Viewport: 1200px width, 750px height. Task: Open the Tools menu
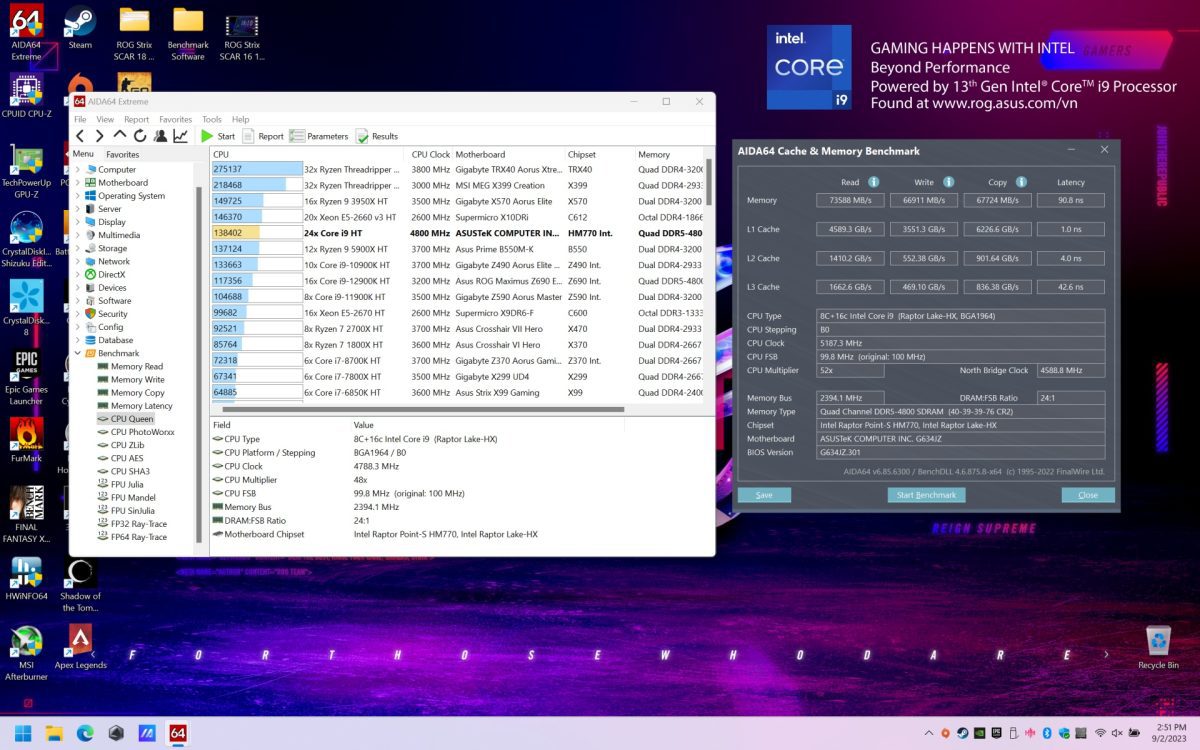212,119
